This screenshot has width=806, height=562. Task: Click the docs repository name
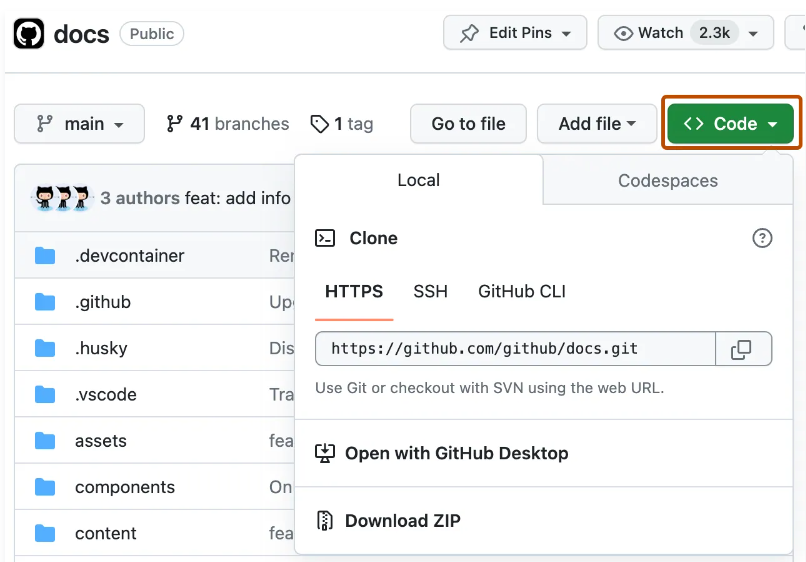coord(81,34)
